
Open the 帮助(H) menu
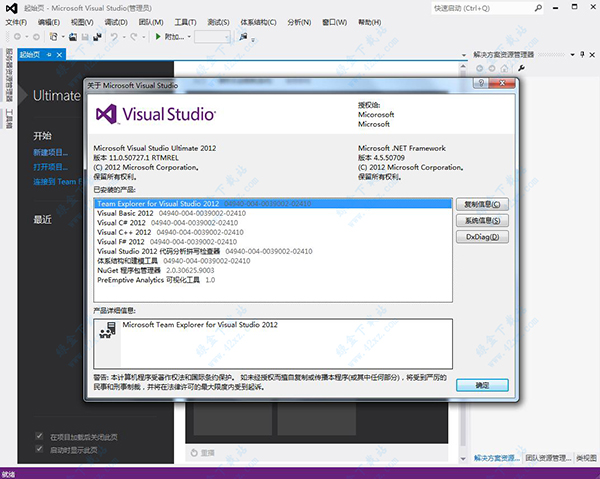point(369,22)
